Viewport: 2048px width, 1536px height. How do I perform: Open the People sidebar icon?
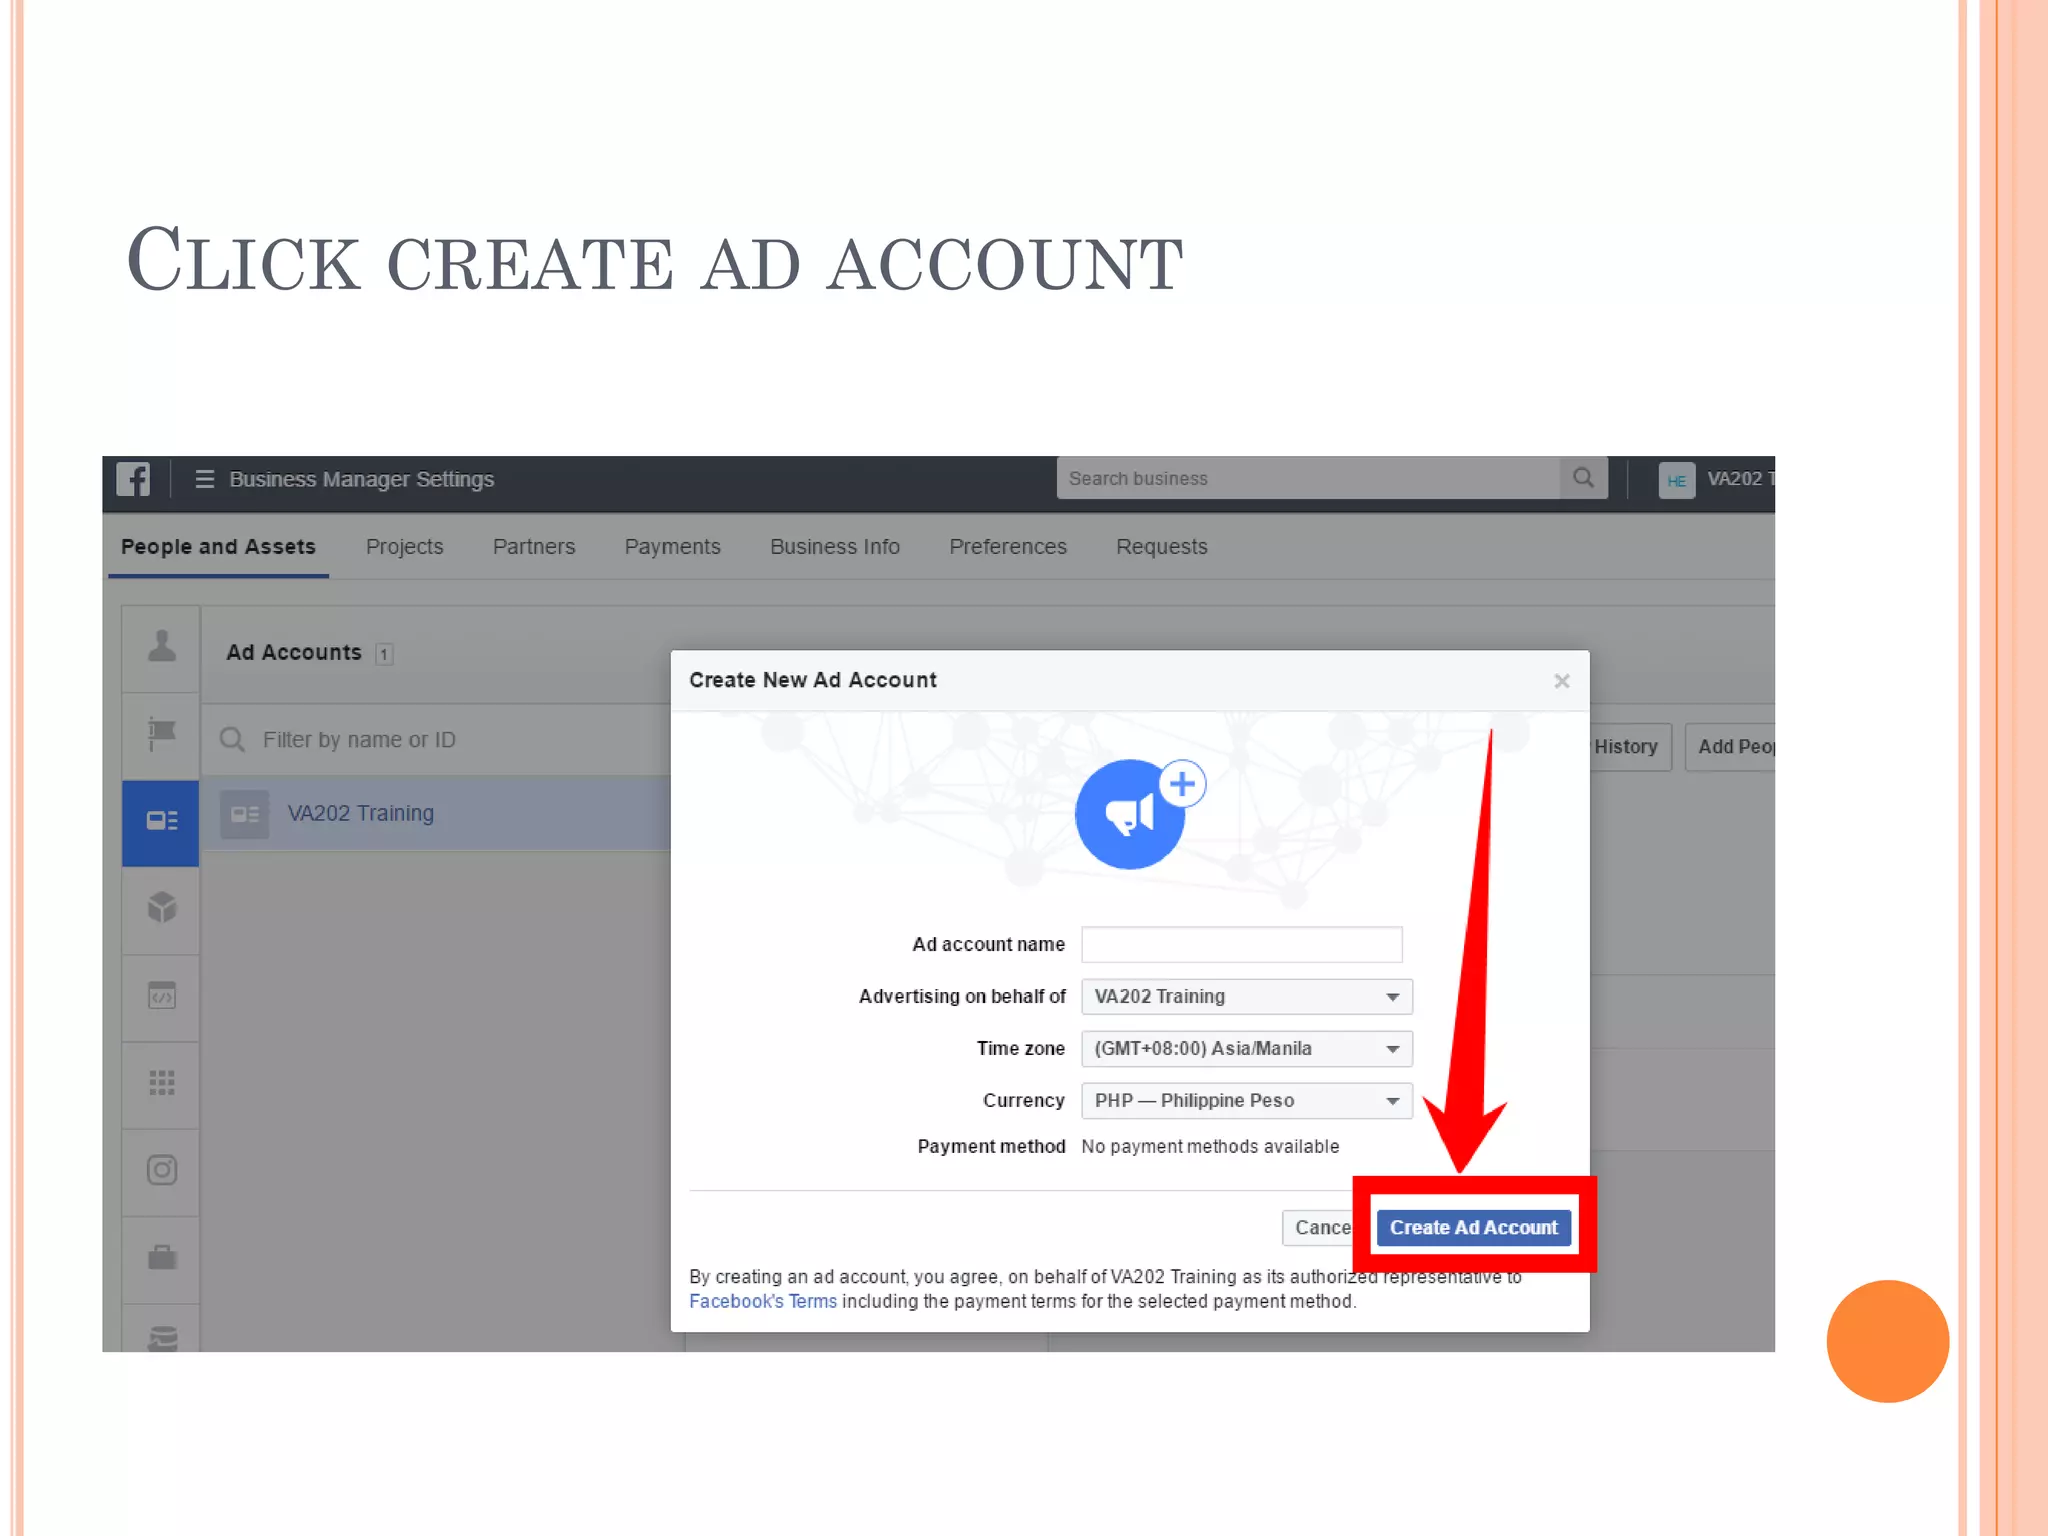coord(162,647)
